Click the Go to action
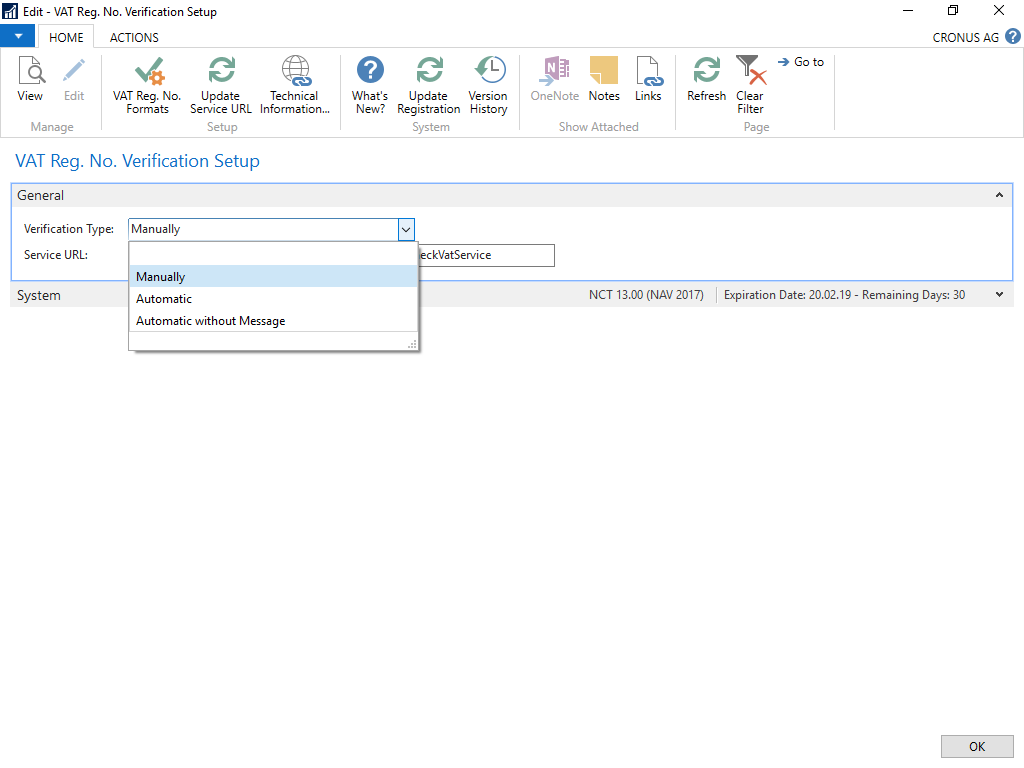The image size is (1024, 768). (801, 62)
